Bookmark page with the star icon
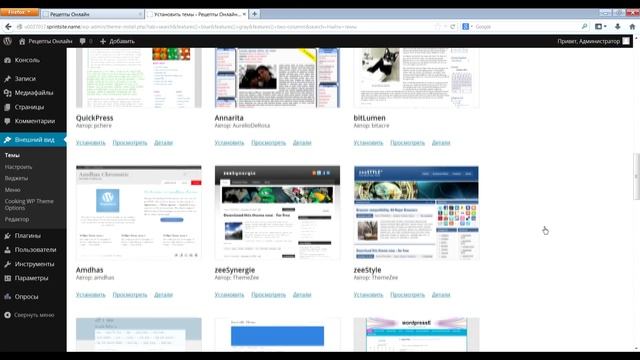The height and width of the screenshot is (360, 640). click(438, 27)
